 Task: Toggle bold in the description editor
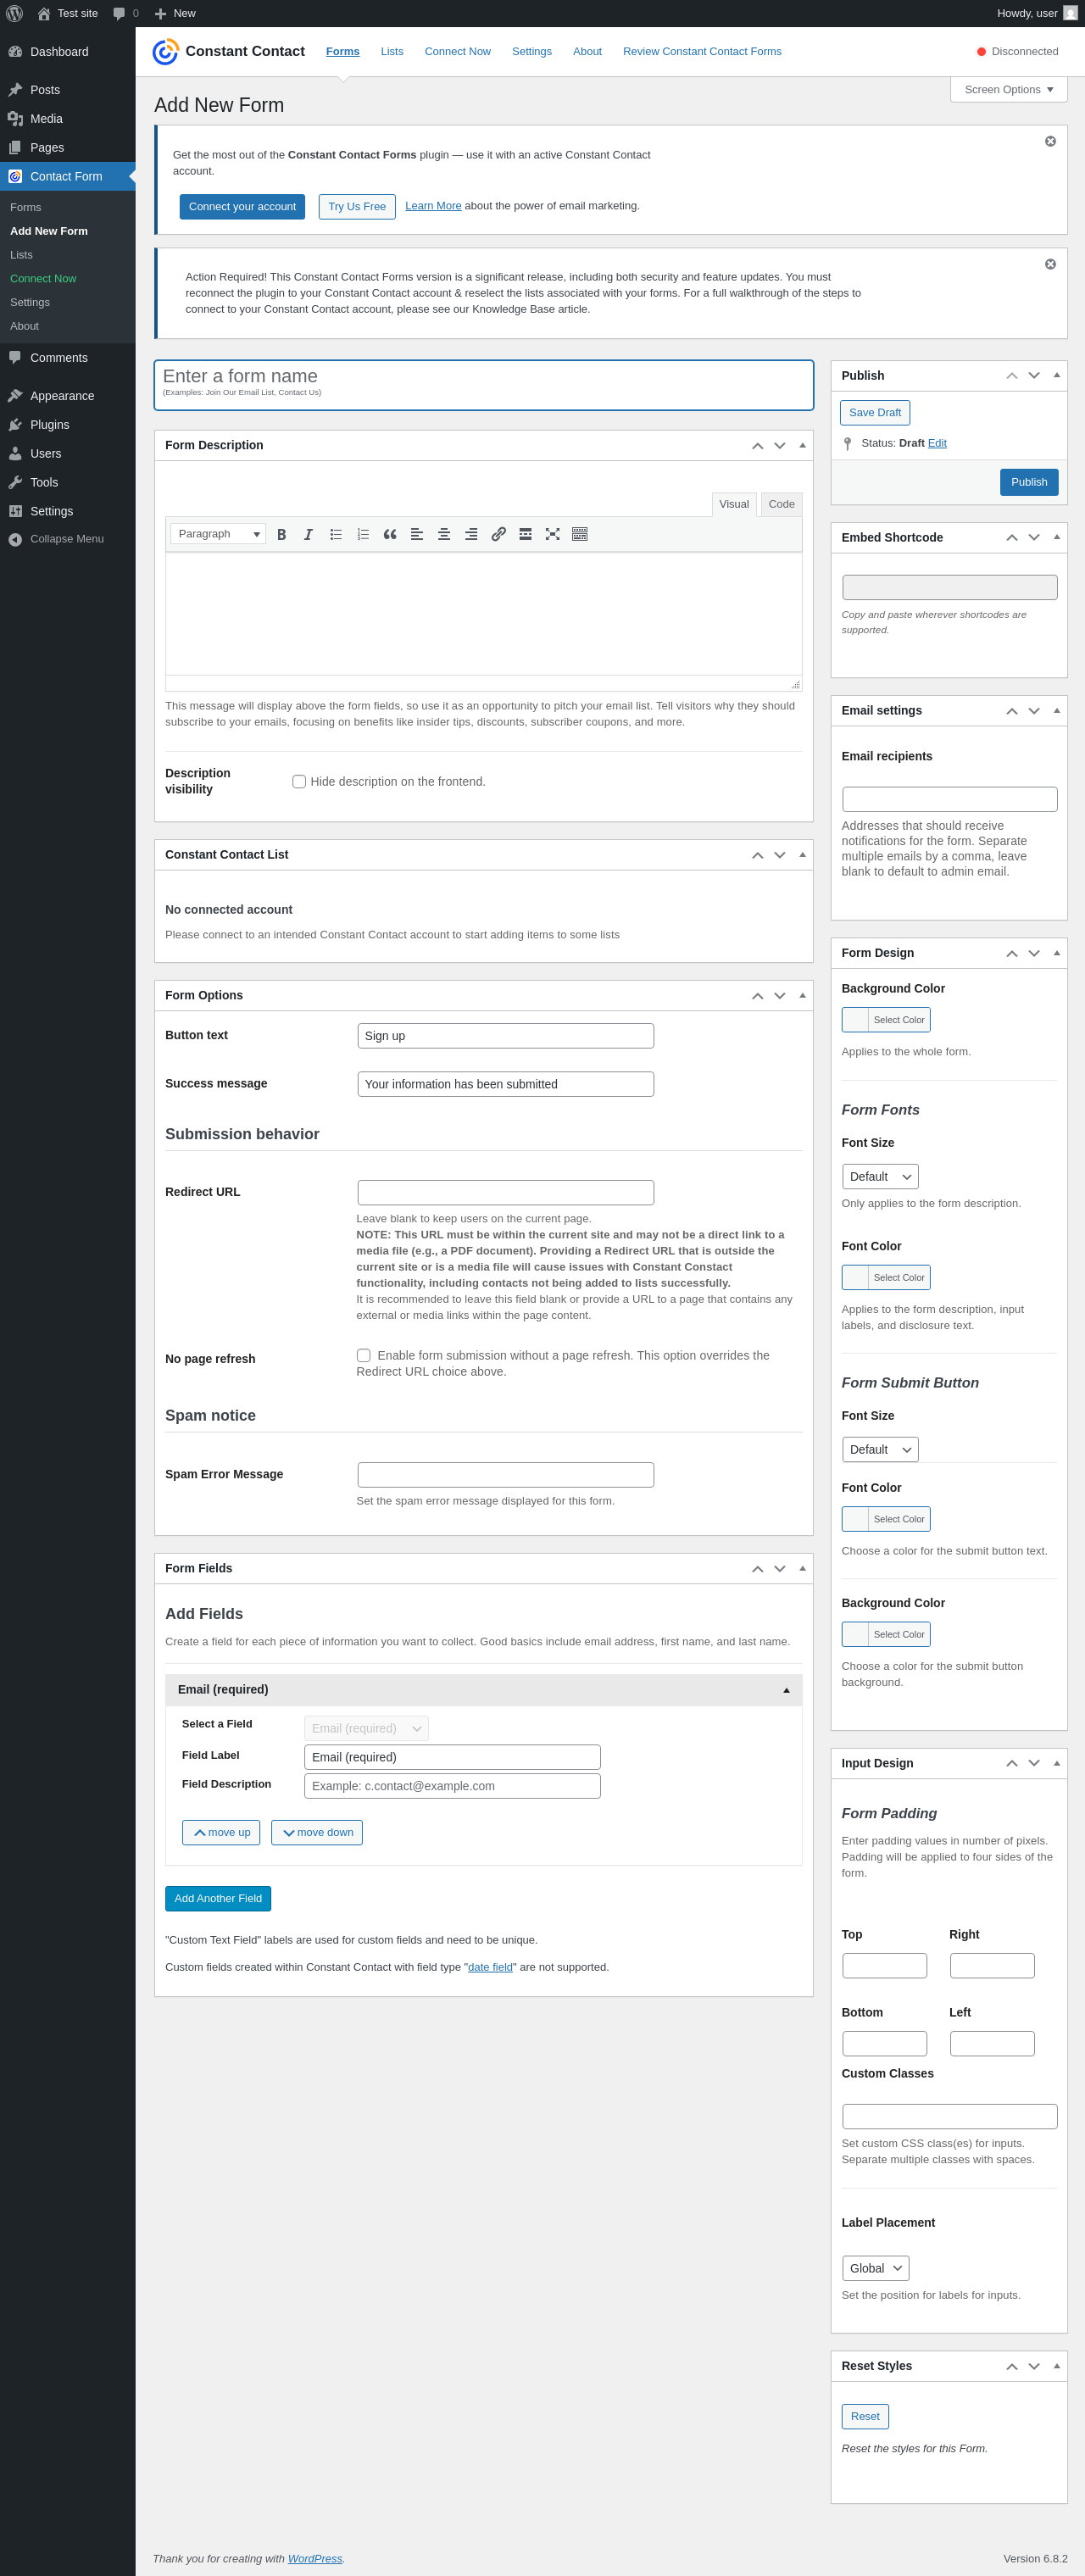point(281,534)
